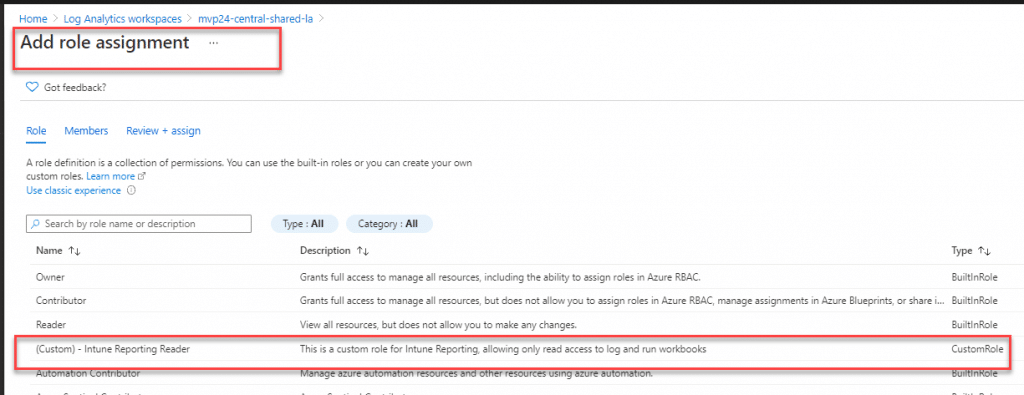1024x395 pixels.
Task: Switch to the Review + assign tab
Action: (163, 131)
